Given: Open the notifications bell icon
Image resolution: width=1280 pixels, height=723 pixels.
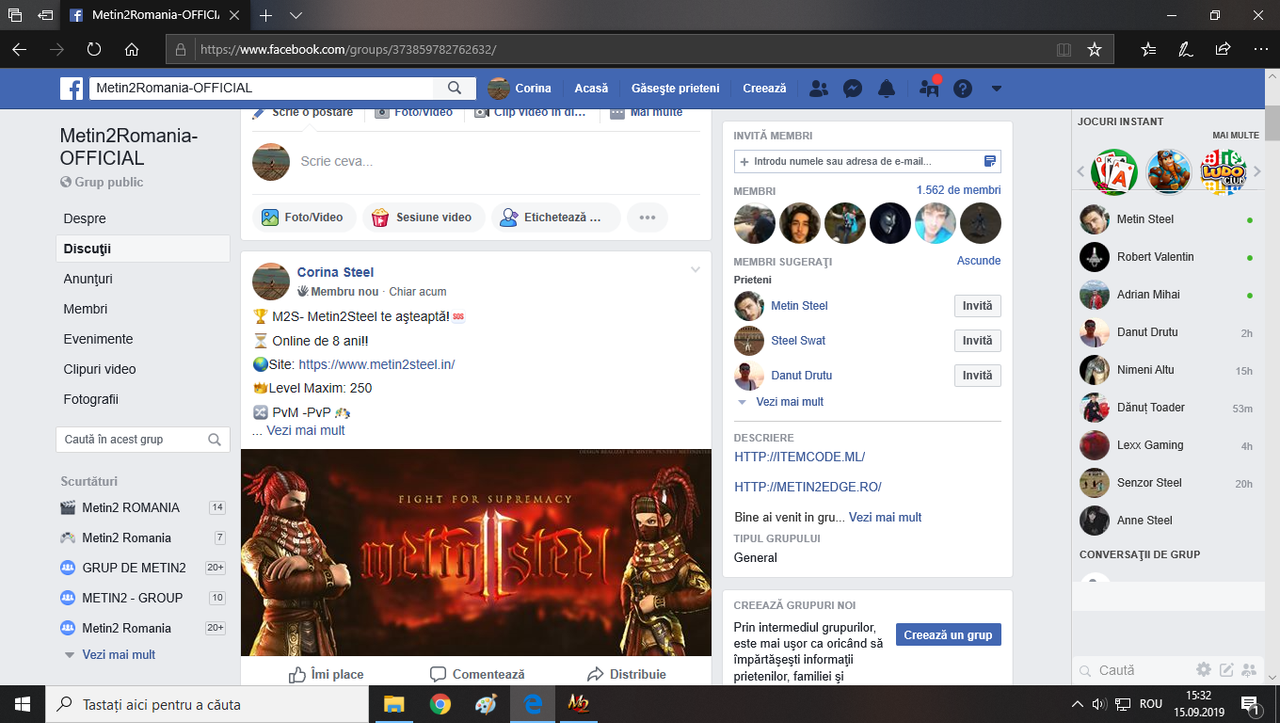Looking at the screenshot, I should click(x=886, y=88).
